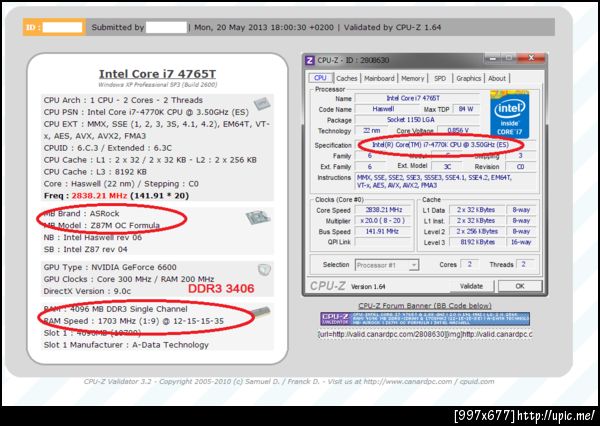The height and width of the screenshot is (426, 600).
Task: Click the orange ID field at top
Action: tap(54, 27)
